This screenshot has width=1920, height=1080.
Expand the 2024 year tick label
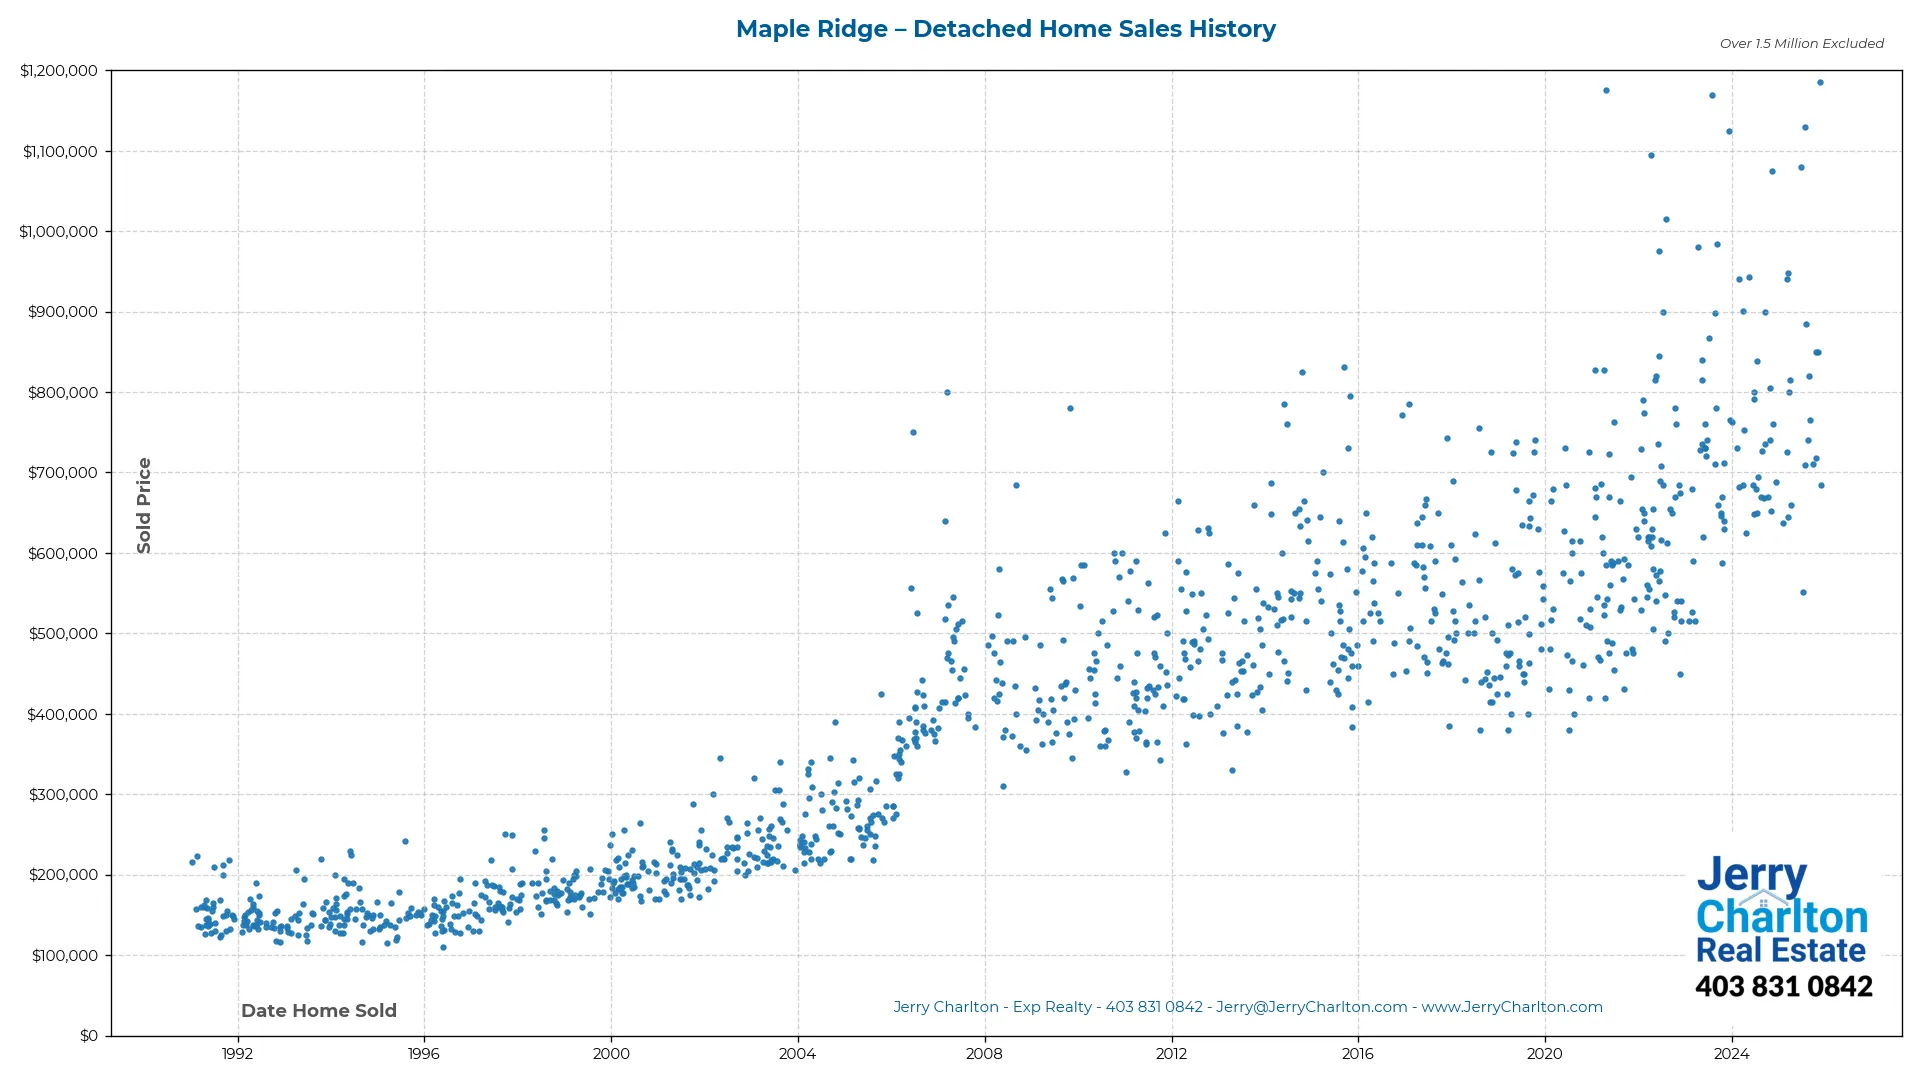(1733, 1053)
